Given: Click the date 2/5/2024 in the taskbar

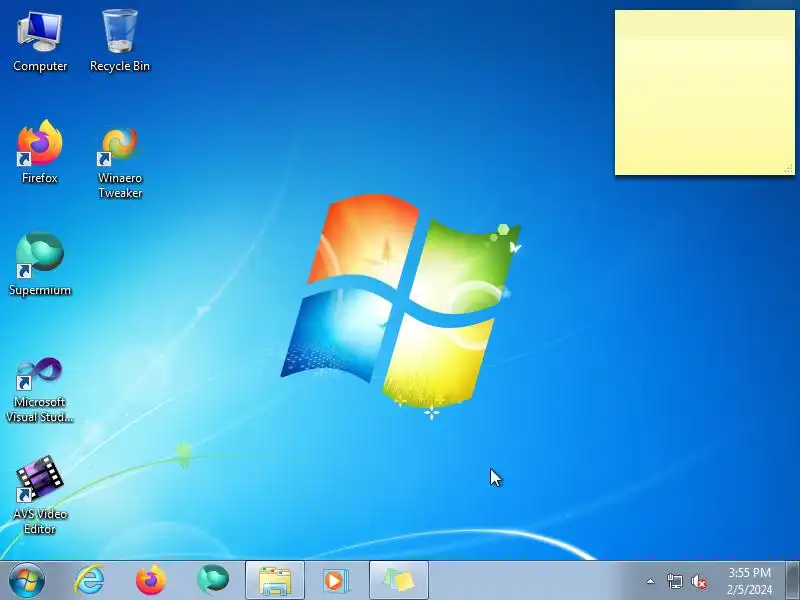Looking at the screenshot, I should 749,590.
